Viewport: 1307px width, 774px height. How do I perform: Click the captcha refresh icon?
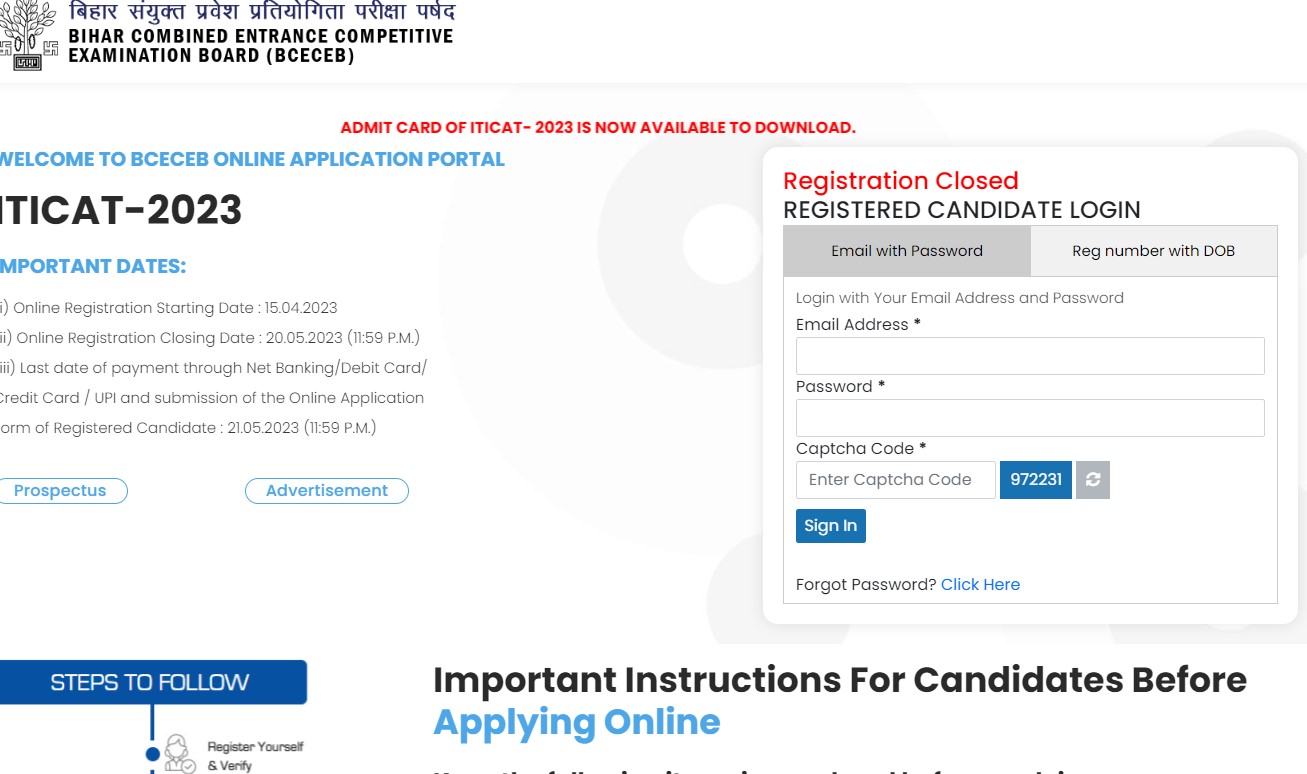coord(1093,480)
